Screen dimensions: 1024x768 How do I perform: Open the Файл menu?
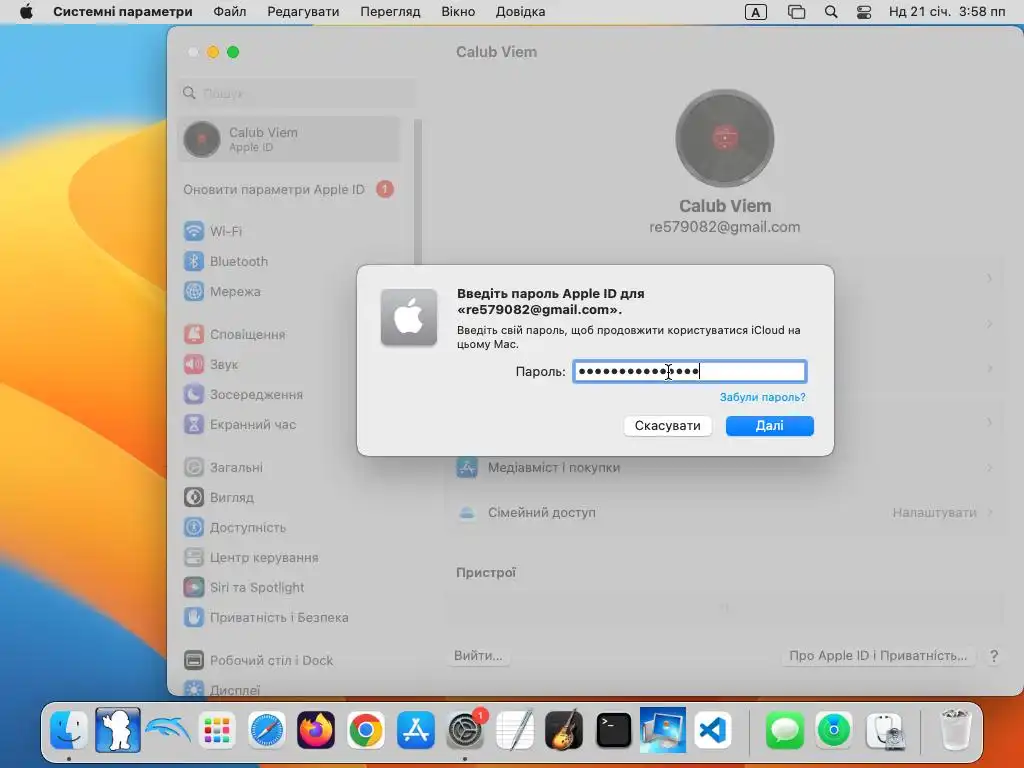point(229,12)
